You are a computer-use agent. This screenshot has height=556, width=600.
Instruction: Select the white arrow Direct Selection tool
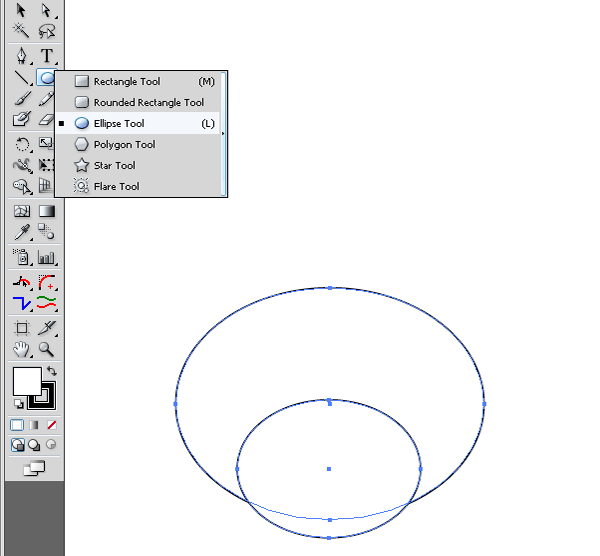[46, 10]
